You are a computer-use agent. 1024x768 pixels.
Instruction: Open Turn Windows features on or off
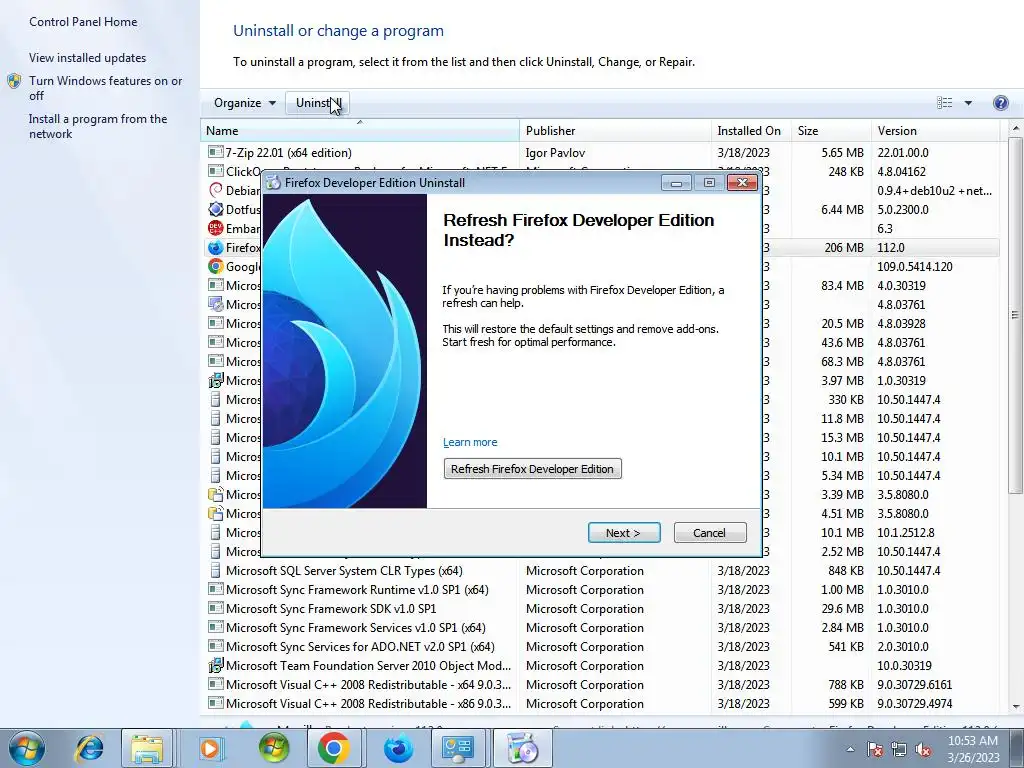[x=105, y=88]
